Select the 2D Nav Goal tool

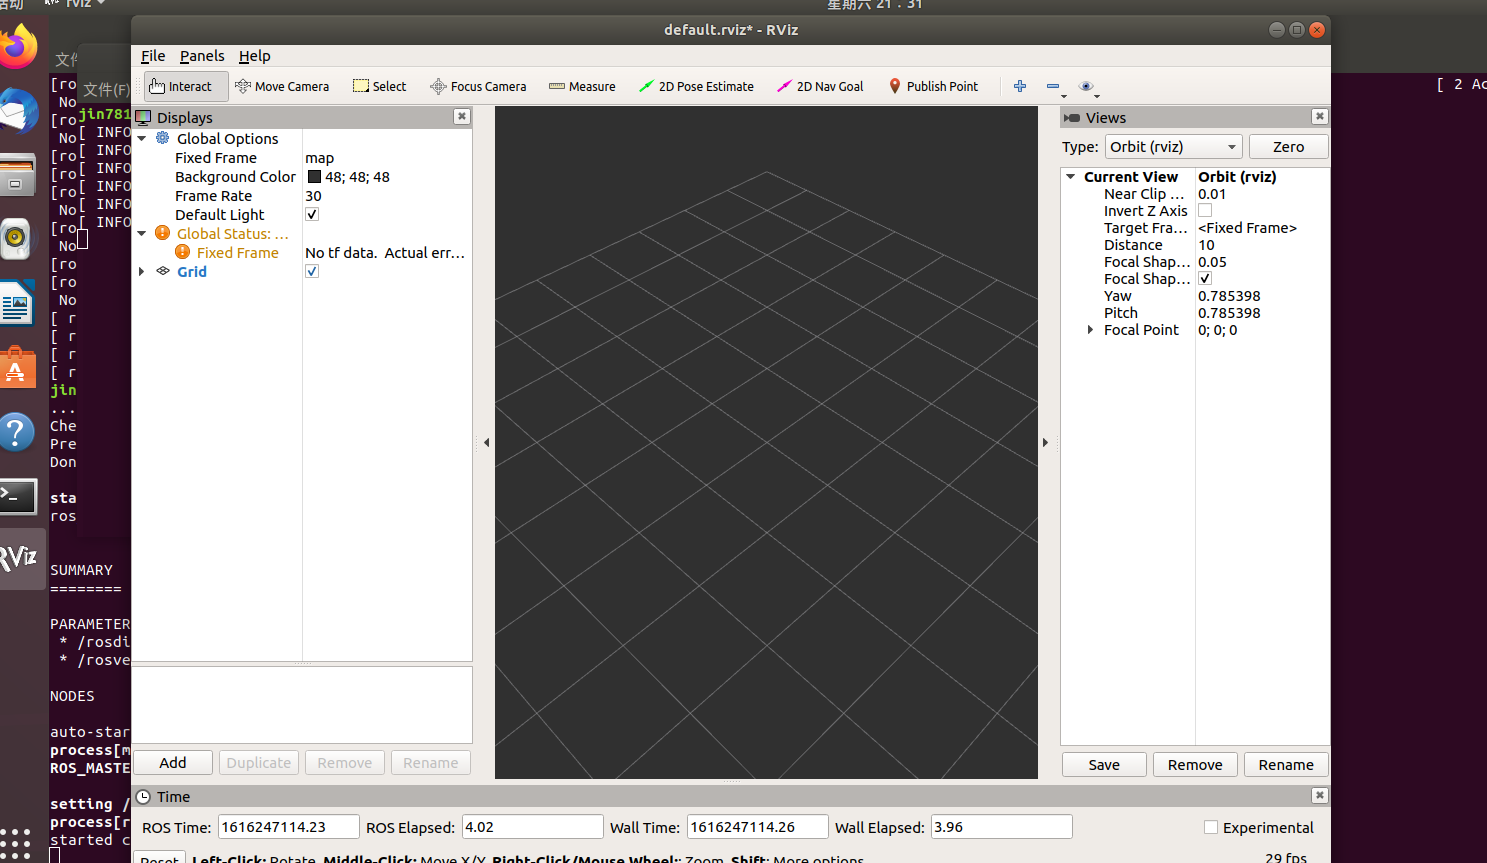(820, 86)
